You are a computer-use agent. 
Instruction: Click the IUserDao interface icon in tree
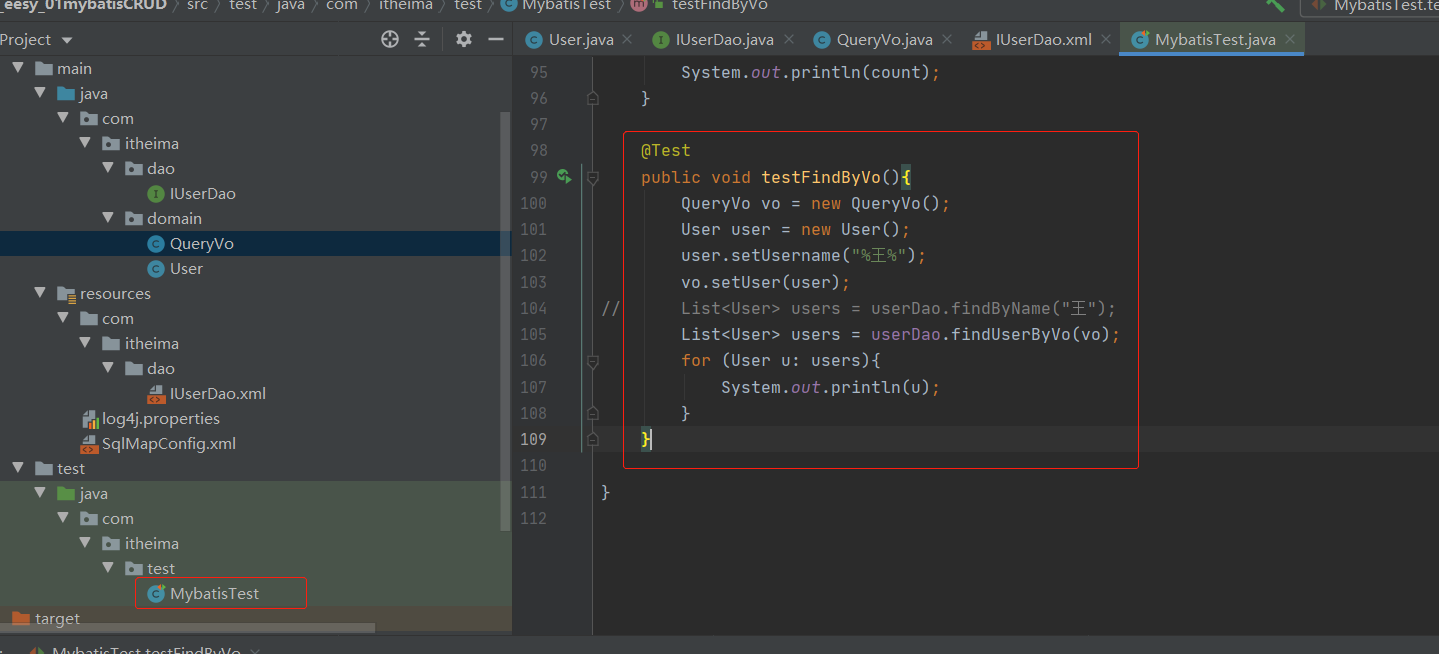pyautogui.click(x=156, y=193)
